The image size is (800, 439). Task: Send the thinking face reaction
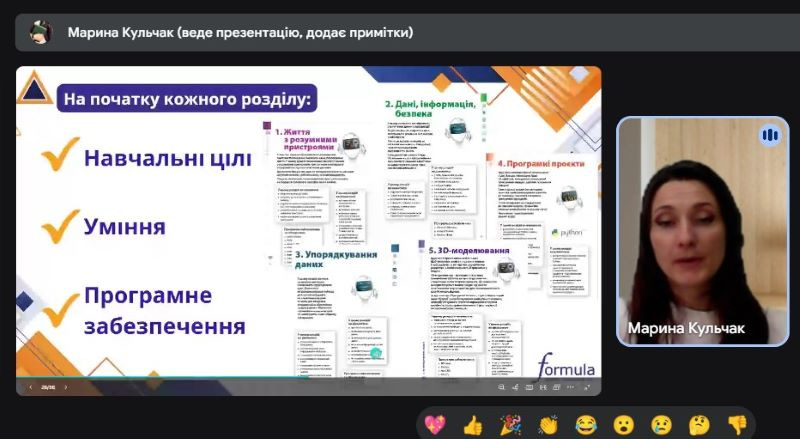click(x=699, y=424)
